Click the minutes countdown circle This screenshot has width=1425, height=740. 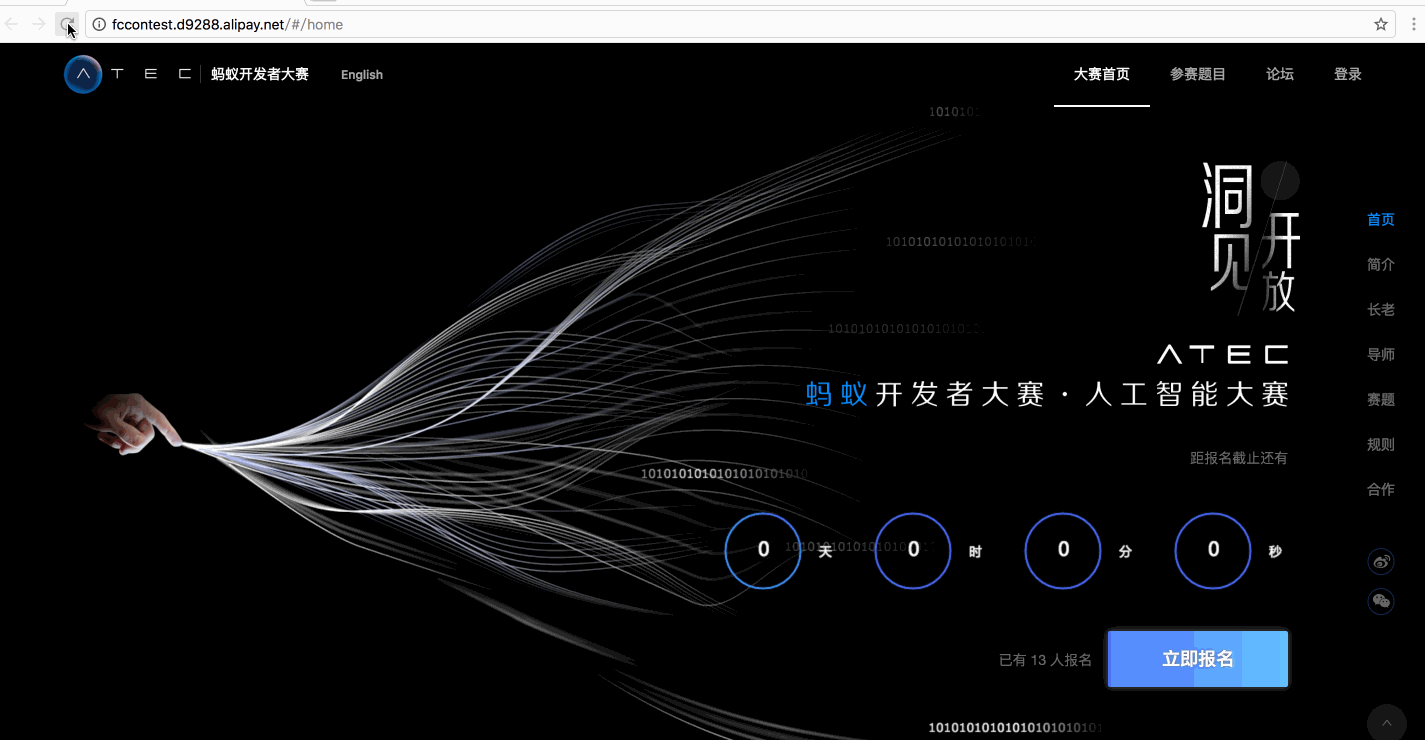[x=1063, y=550]
